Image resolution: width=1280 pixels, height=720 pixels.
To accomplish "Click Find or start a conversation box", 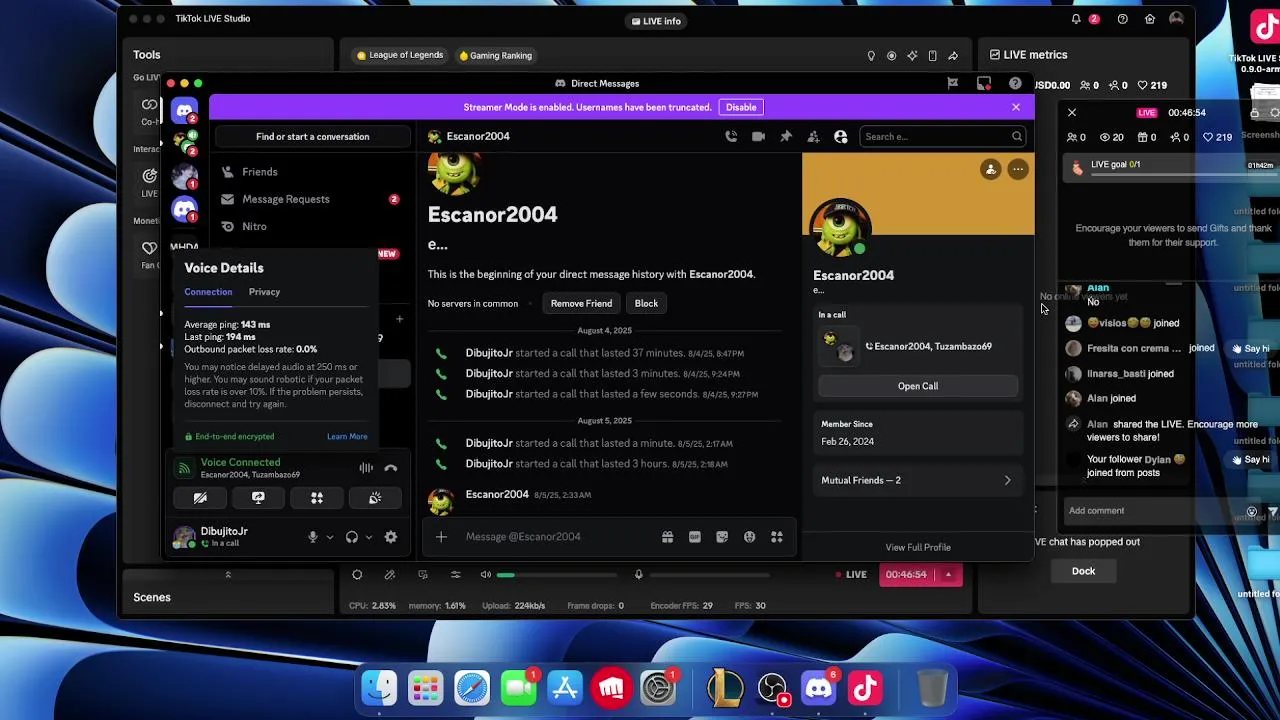I will tap(312, 137).
